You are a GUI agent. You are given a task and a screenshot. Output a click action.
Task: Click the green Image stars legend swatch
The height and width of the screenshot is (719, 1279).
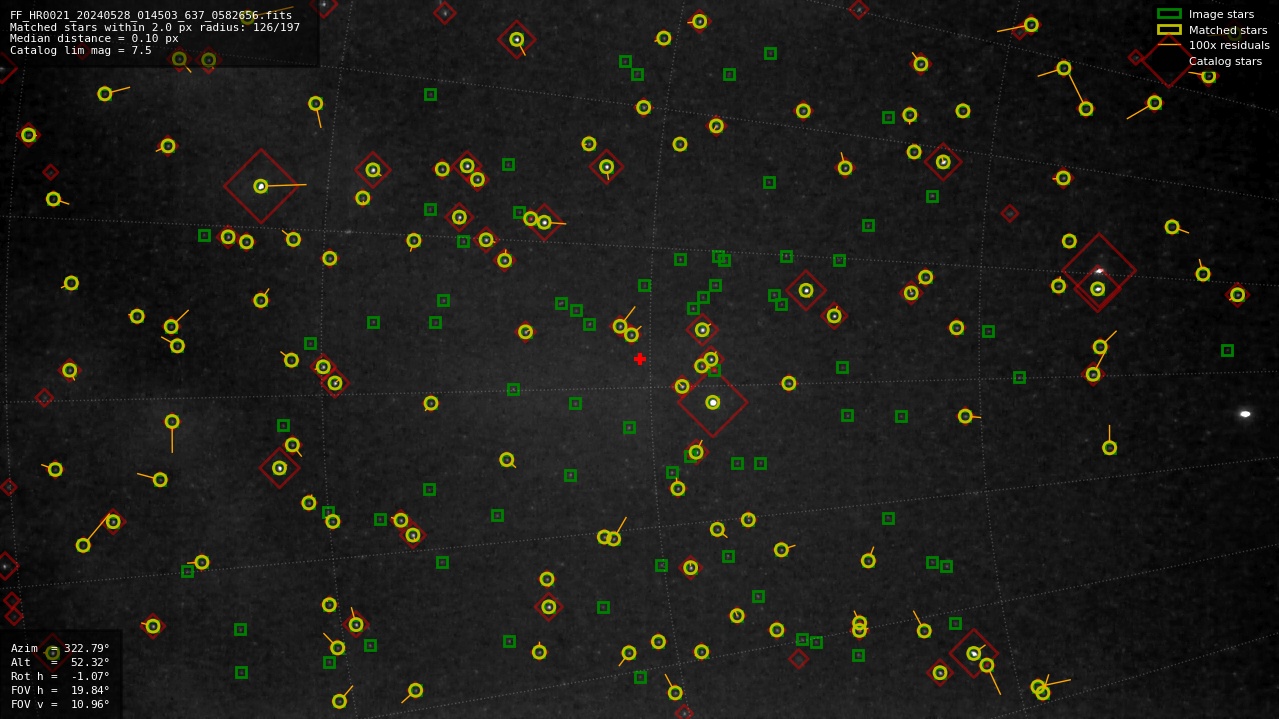pos(1169,14)
